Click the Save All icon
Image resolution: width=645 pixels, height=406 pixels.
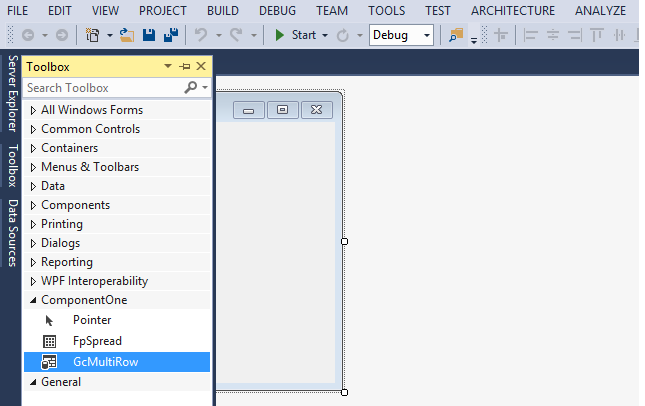point(171,35)
